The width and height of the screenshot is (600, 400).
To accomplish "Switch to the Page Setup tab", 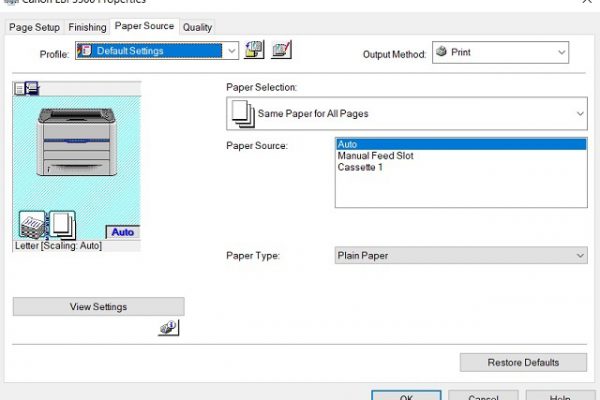I will (34, 27).
